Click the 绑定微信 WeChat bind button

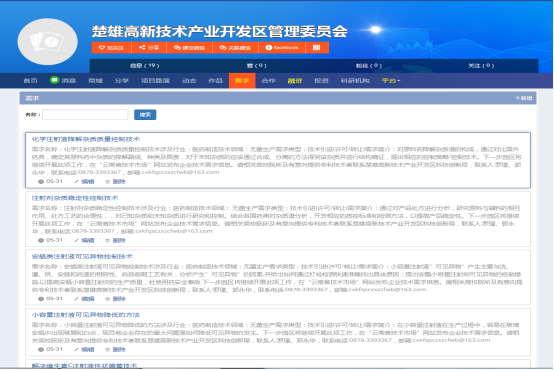(189, 47)
